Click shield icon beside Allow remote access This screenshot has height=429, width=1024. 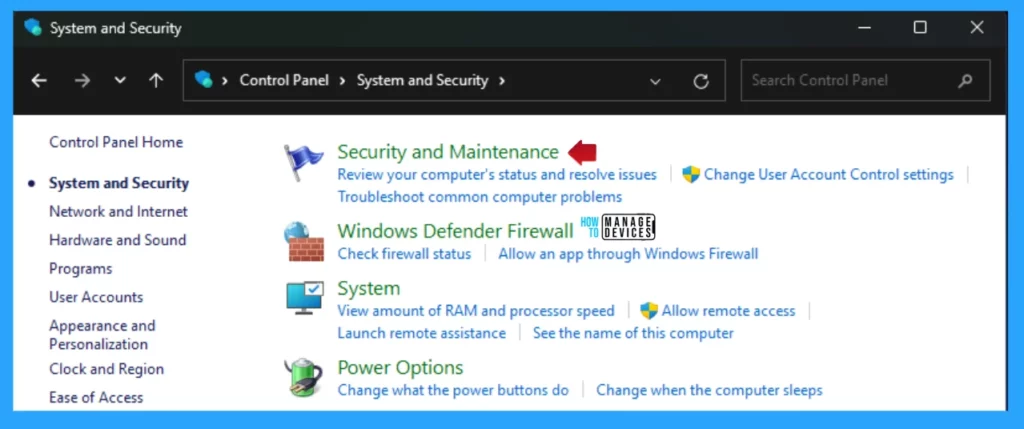click(x=648, y=311)
